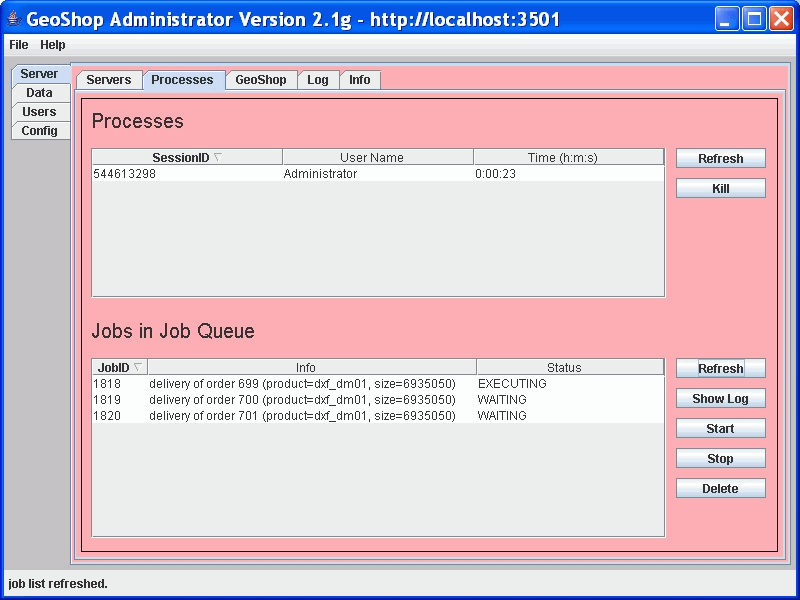
Task: Select job 1820 ID cell
Action: [x=120, y=416]
